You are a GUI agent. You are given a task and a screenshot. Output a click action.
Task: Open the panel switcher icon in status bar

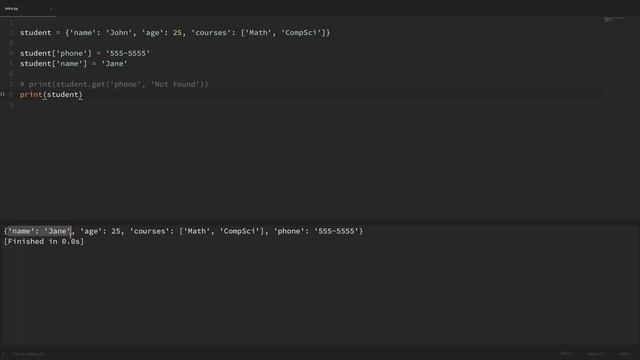click(x=3, y=354)
